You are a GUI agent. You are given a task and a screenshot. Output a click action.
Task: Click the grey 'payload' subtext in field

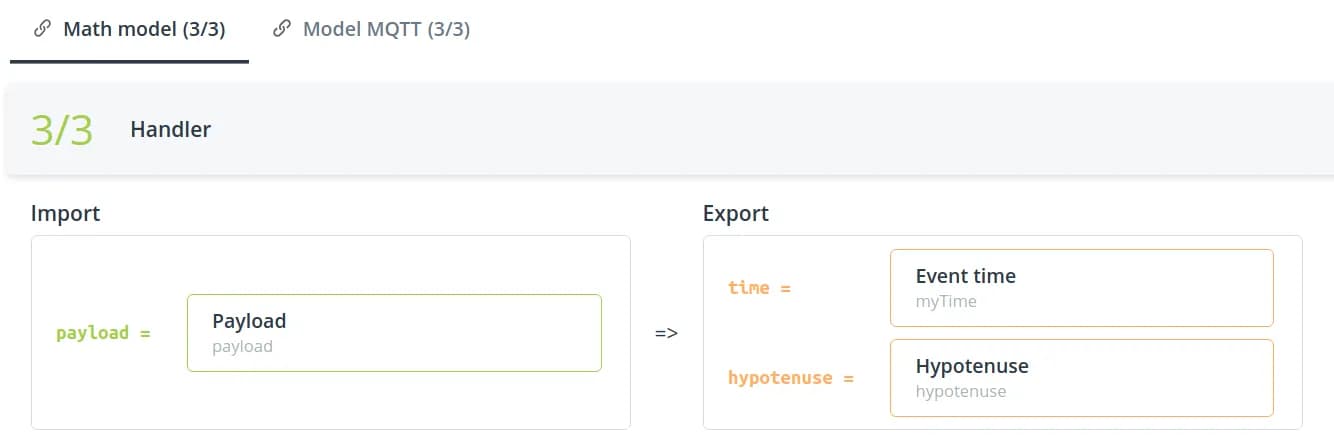[242, 347]
